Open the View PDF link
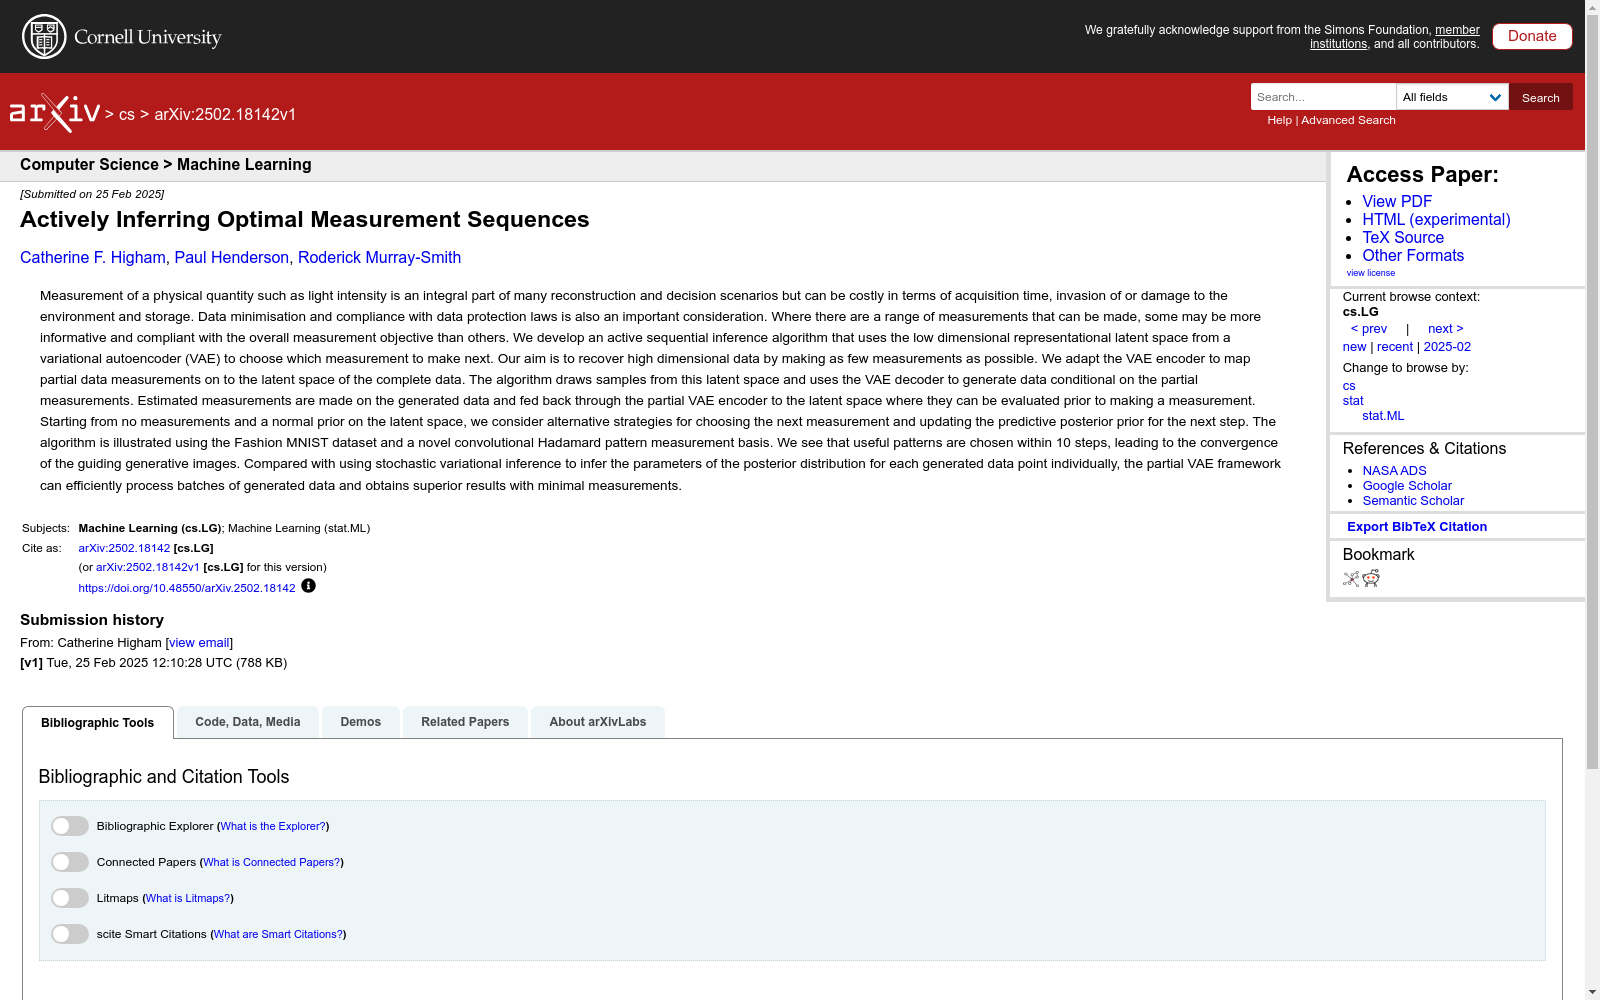This screenshot has height=1000, width=1600. point(1397,201)
